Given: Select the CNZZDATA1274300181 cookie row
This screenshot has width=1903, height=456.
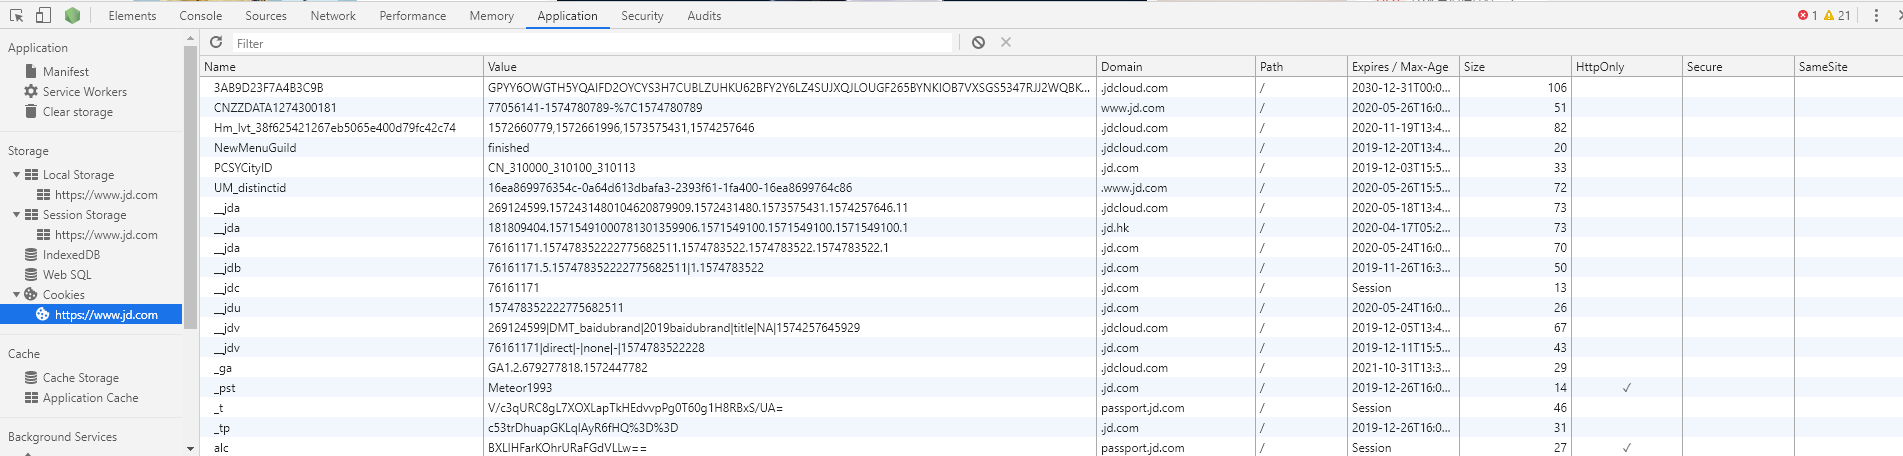Looking at the screenshot, I should (1051, 108).
